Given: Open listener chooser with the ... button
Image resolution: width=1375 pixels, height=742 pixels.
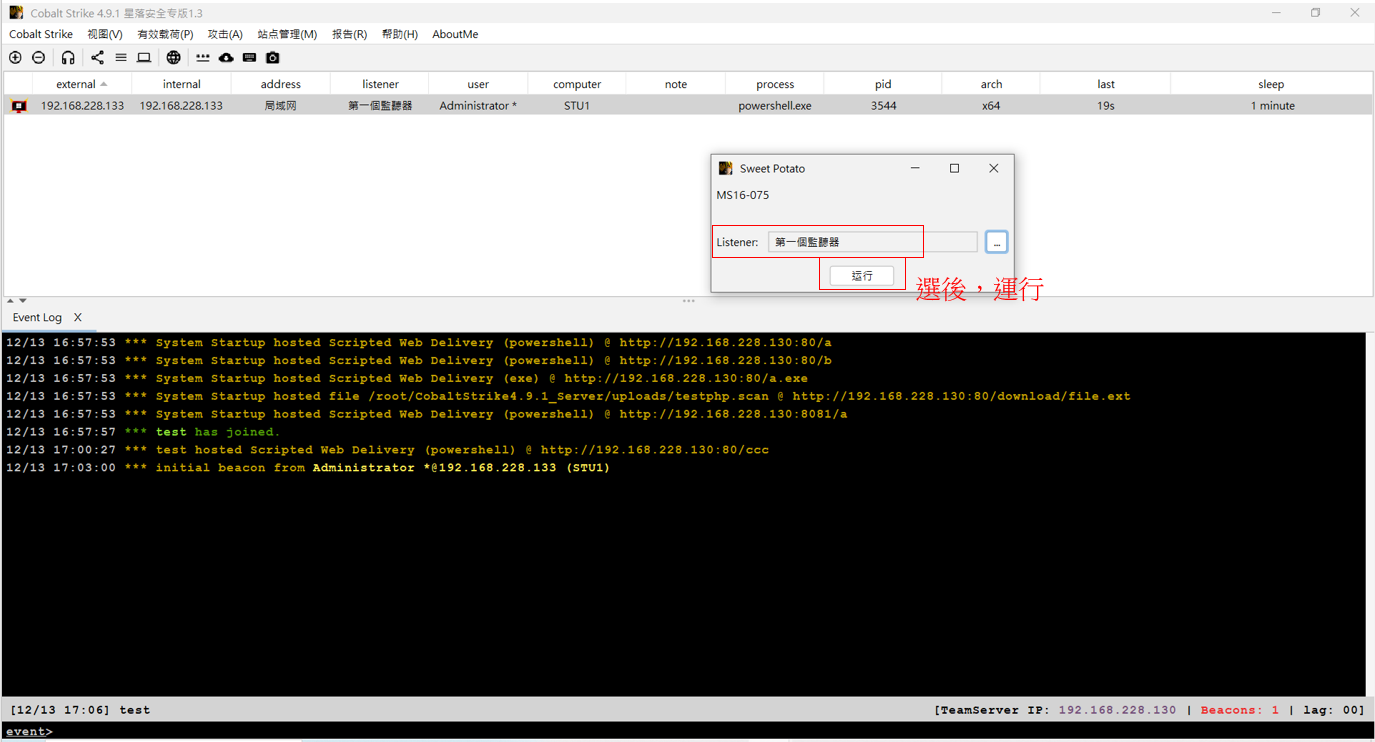Looking at the screenshot, I should click(996, 242).
